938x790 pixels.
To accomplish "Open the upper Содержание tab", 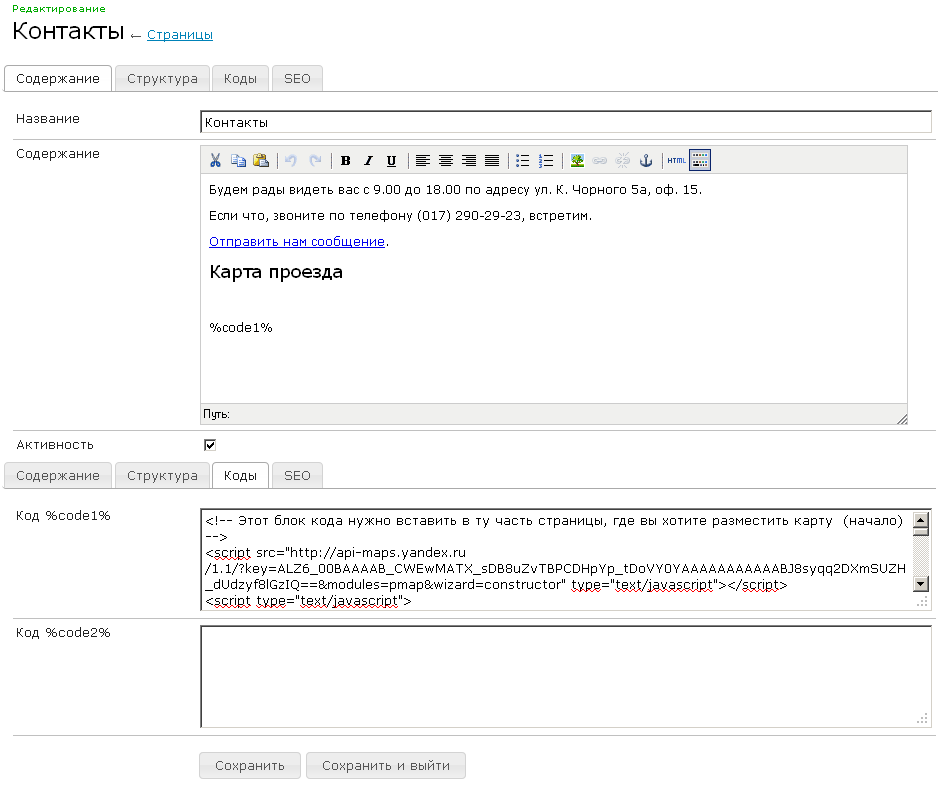I will pos(58,78).
